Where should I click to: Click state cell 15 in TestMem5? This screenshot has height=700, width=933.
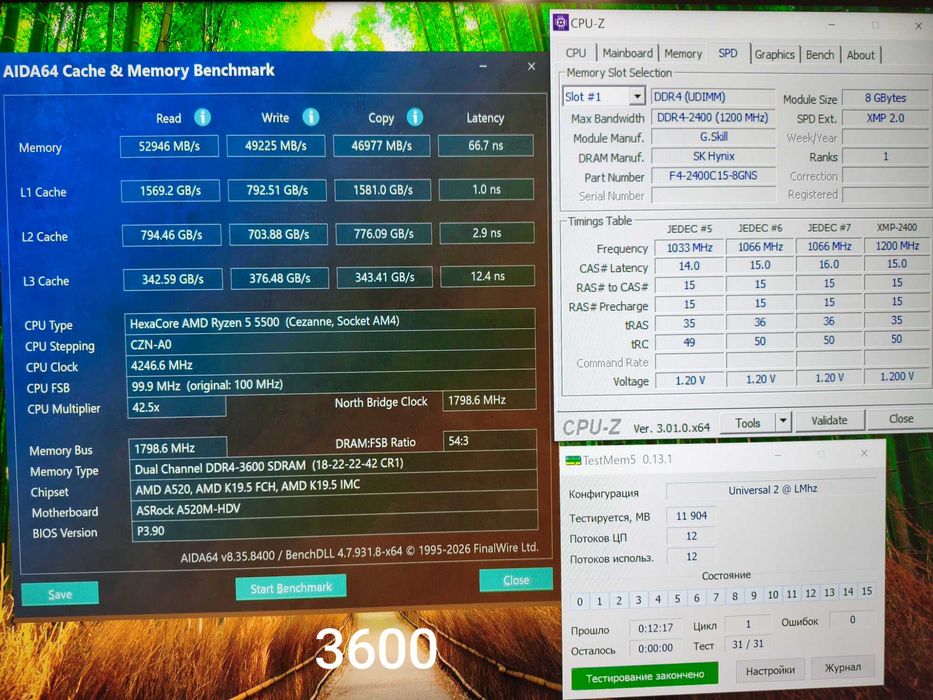point(866,591)
